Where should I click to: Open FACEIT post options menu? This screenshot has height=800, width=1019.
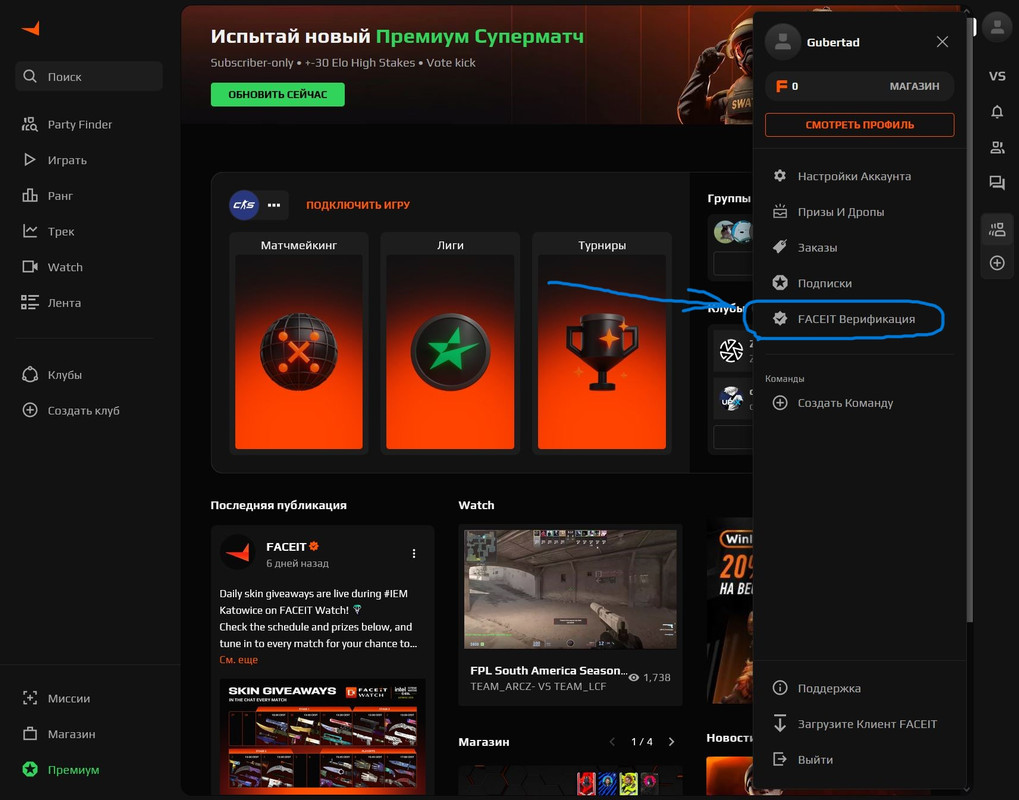coord(414,554)
